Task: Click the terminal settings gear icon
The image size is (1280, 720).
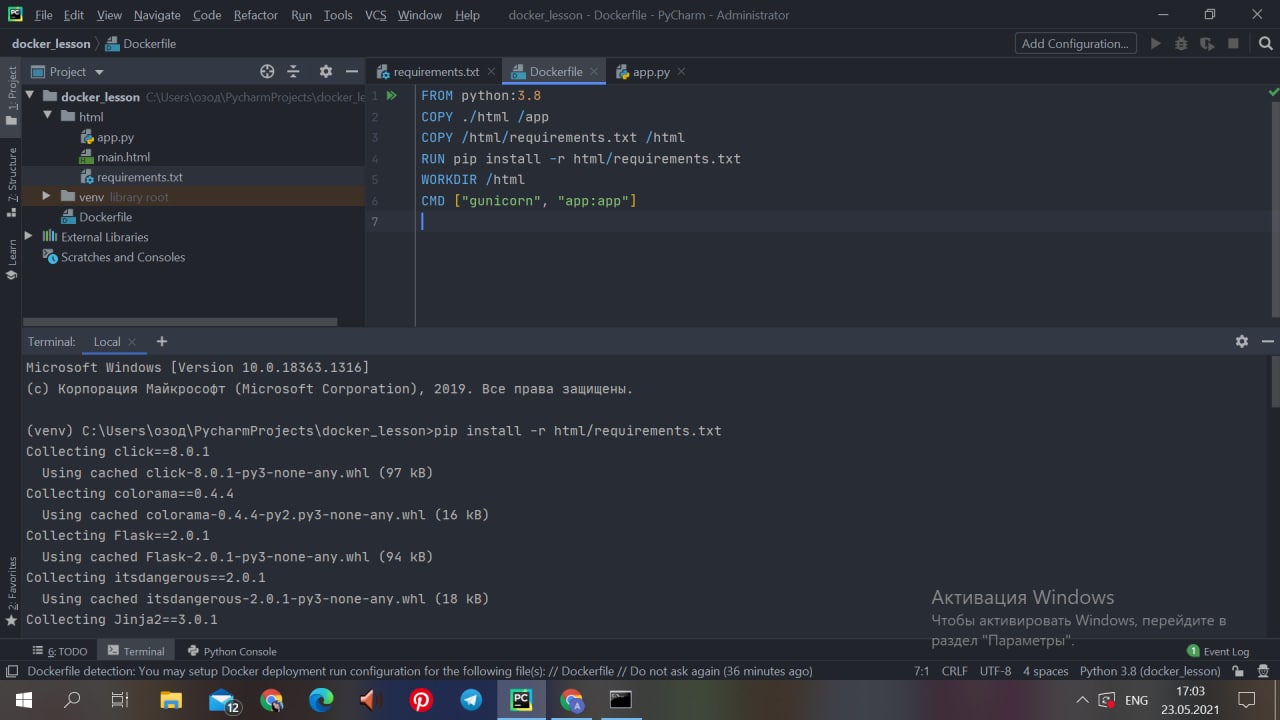Action: click(x=1241, y=341)
